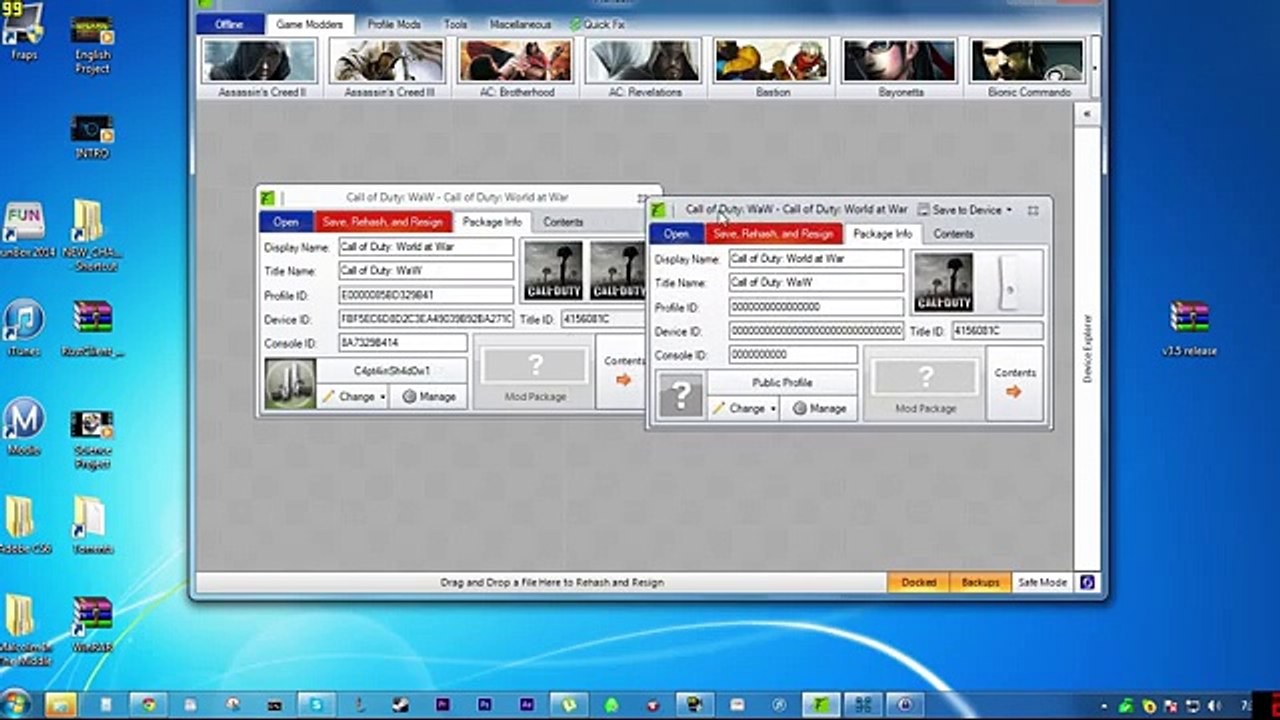
Task: Open After Effects from the taskbar
Action: (x=526, y=704)
